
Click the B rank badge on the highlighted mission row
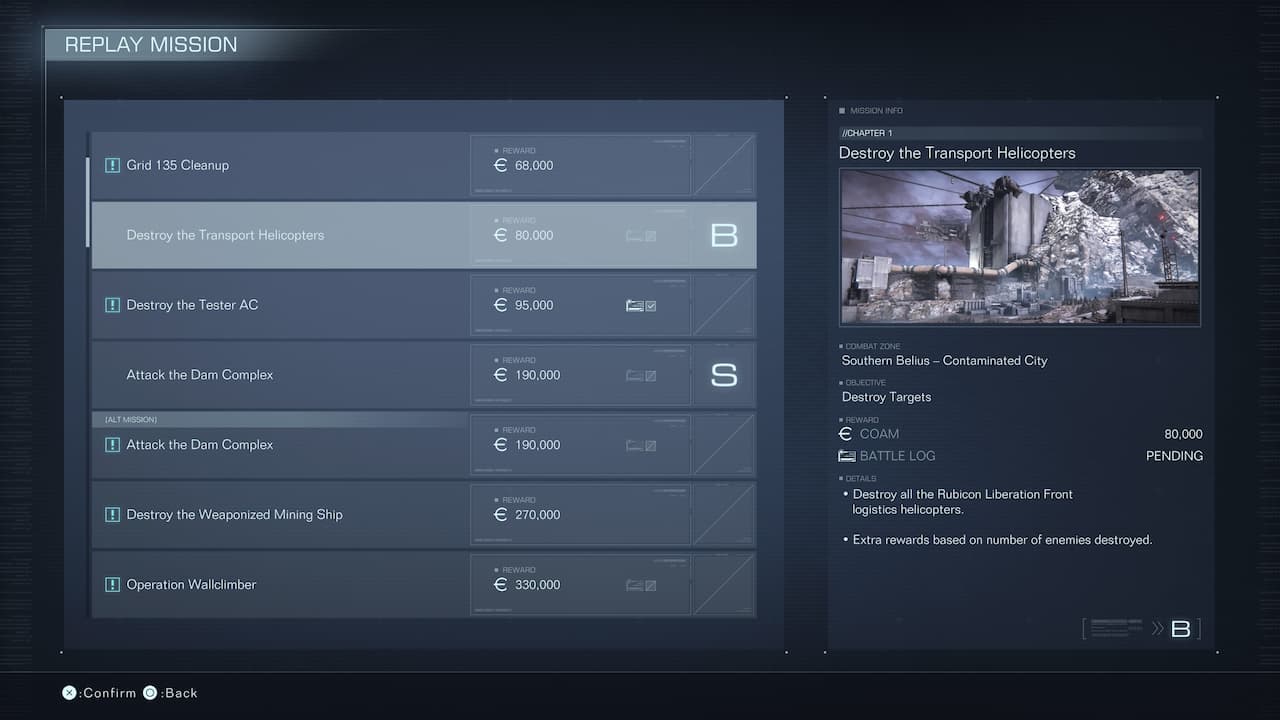(723, 235)
